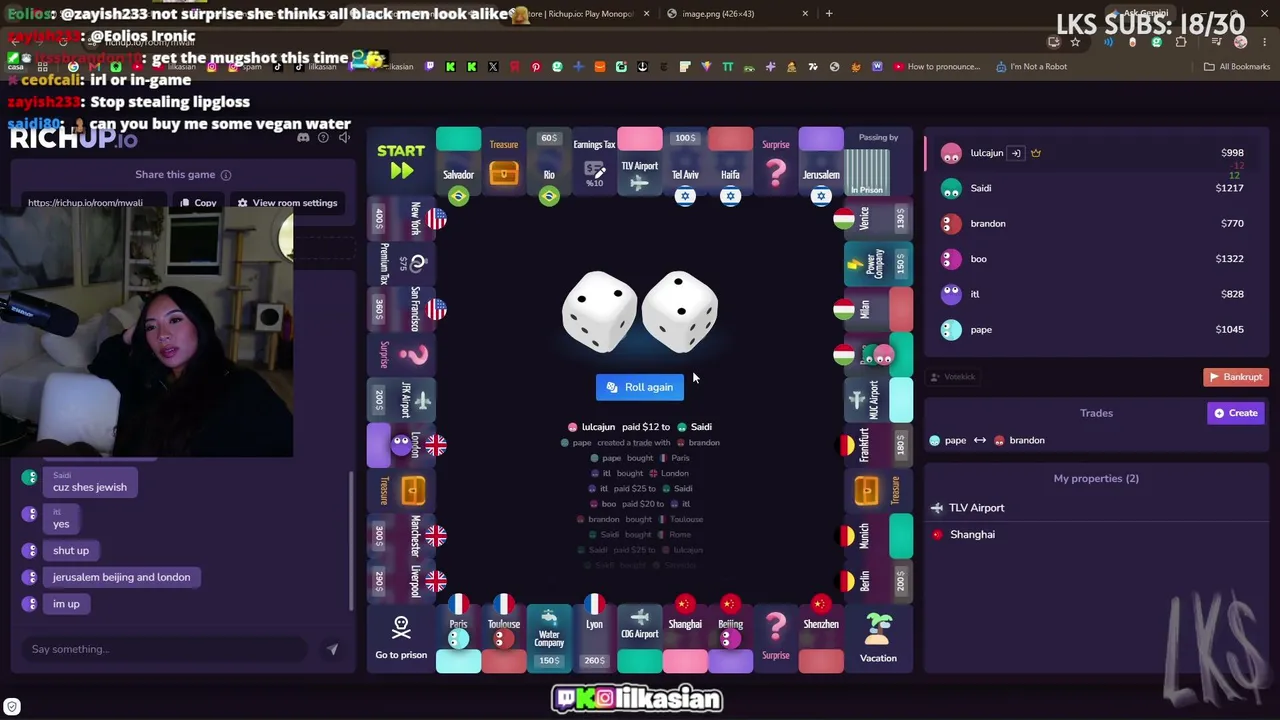Open the I'm Not a Robot bookmark
1280x720 pixels.
(1031, 67)
